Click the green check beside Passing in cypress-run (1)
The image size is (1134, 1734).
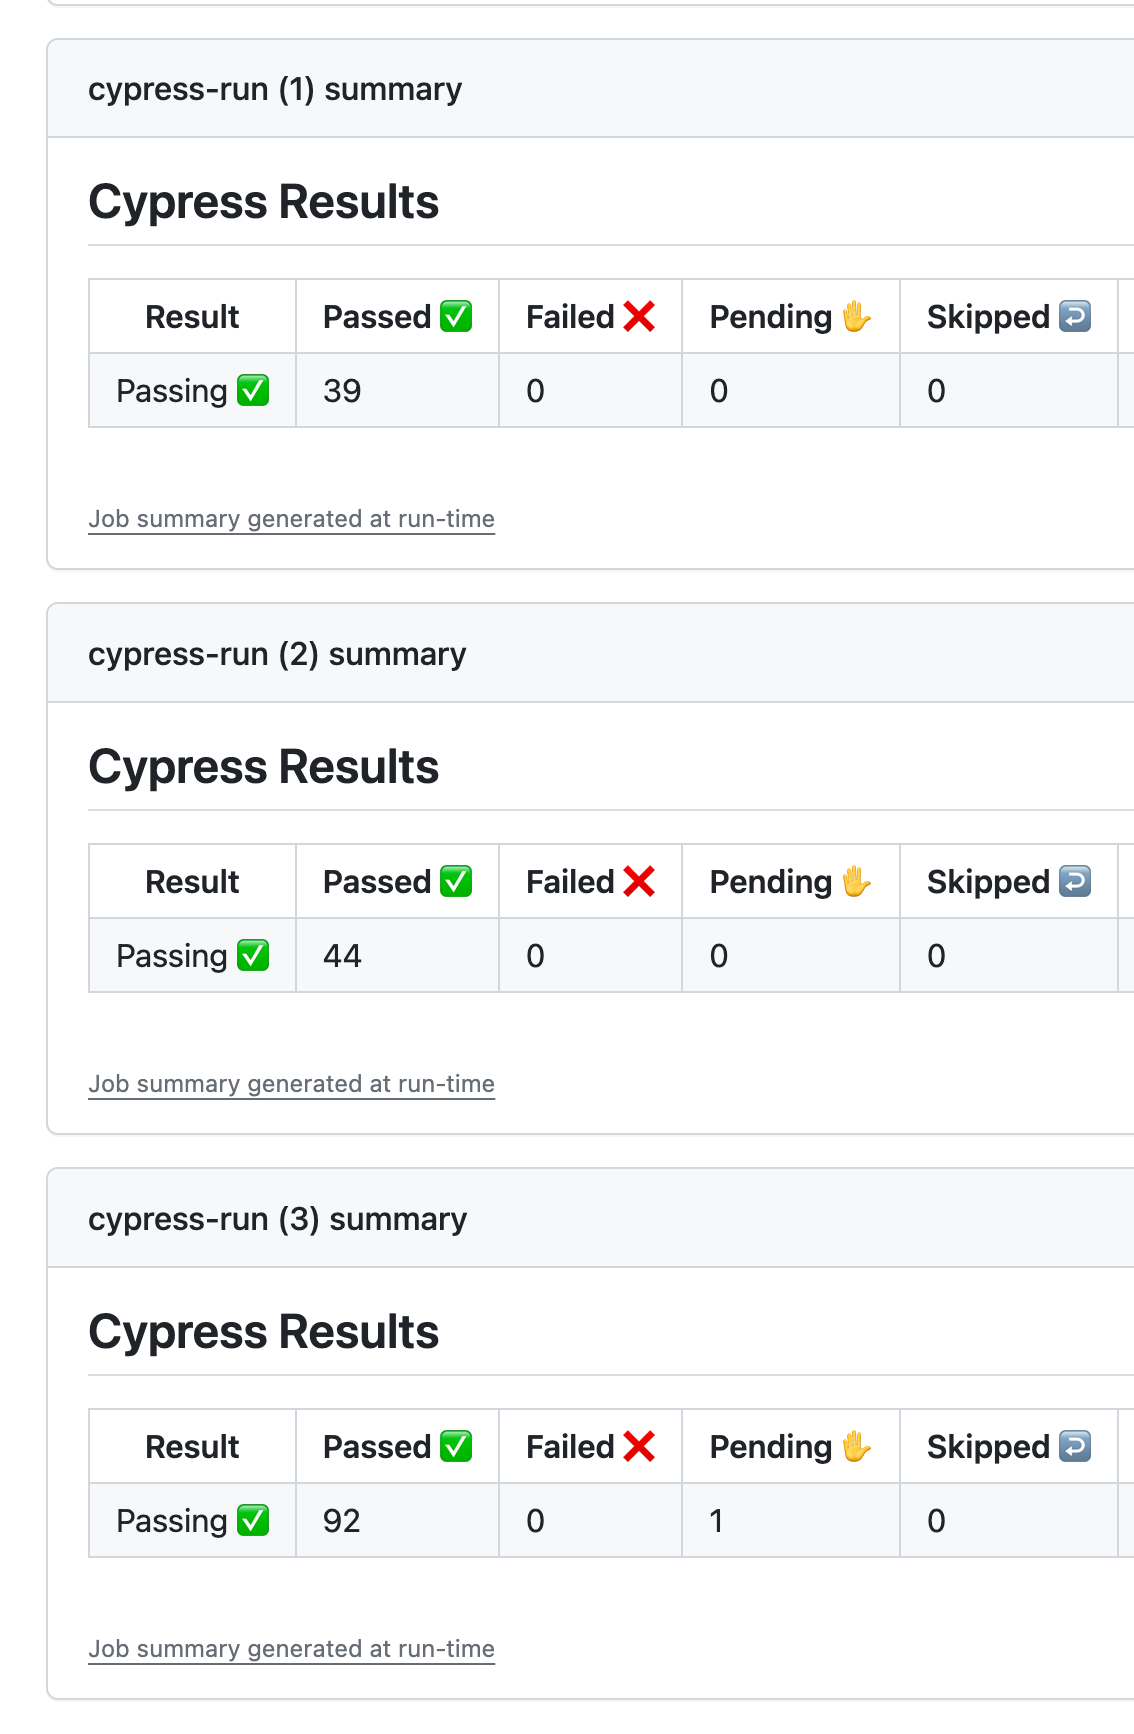pos(253,391)
